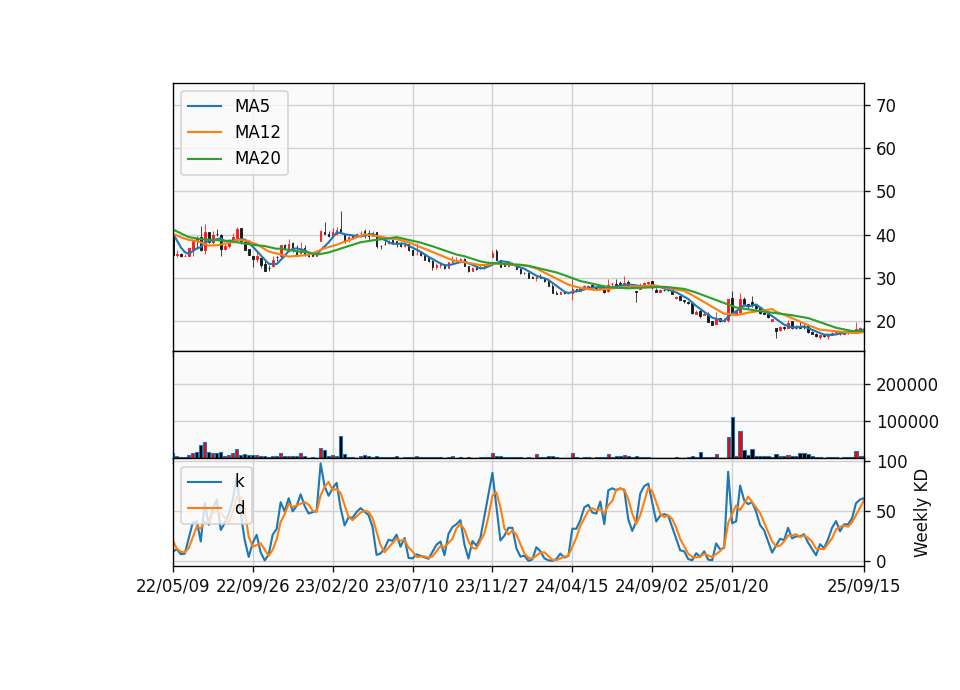Click the 25/01/20 date tick label
The width and height of the screenshot is (960, 690).
(x=732, y=586)
